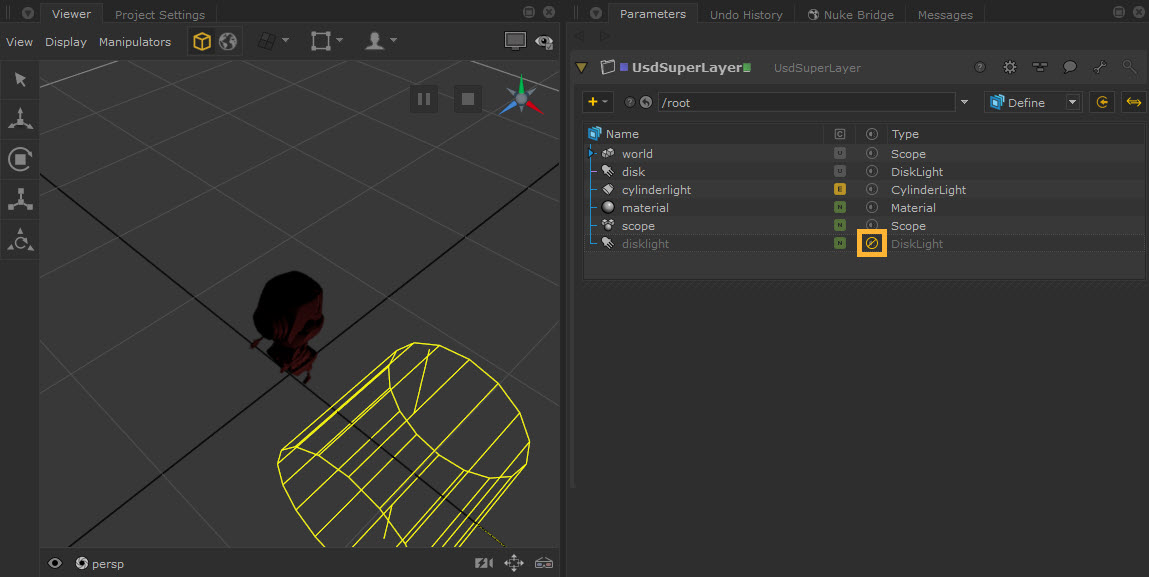Image resolution: width=1149 pixels, height=577 pixels.
Task: Toggle the disabled state of disklight row
Action: click(871, 244)
